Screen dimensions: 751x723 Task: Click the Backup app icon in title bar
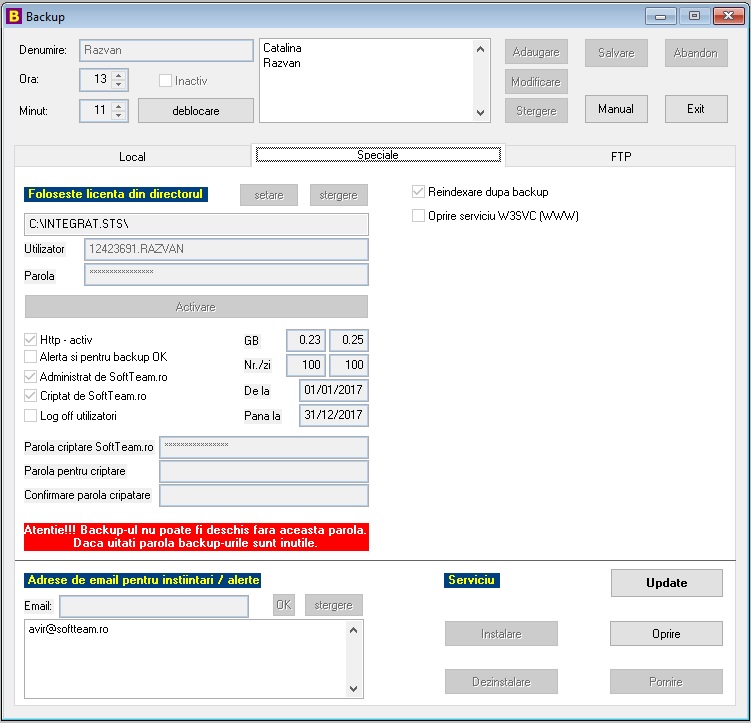(x=14, y=16)
